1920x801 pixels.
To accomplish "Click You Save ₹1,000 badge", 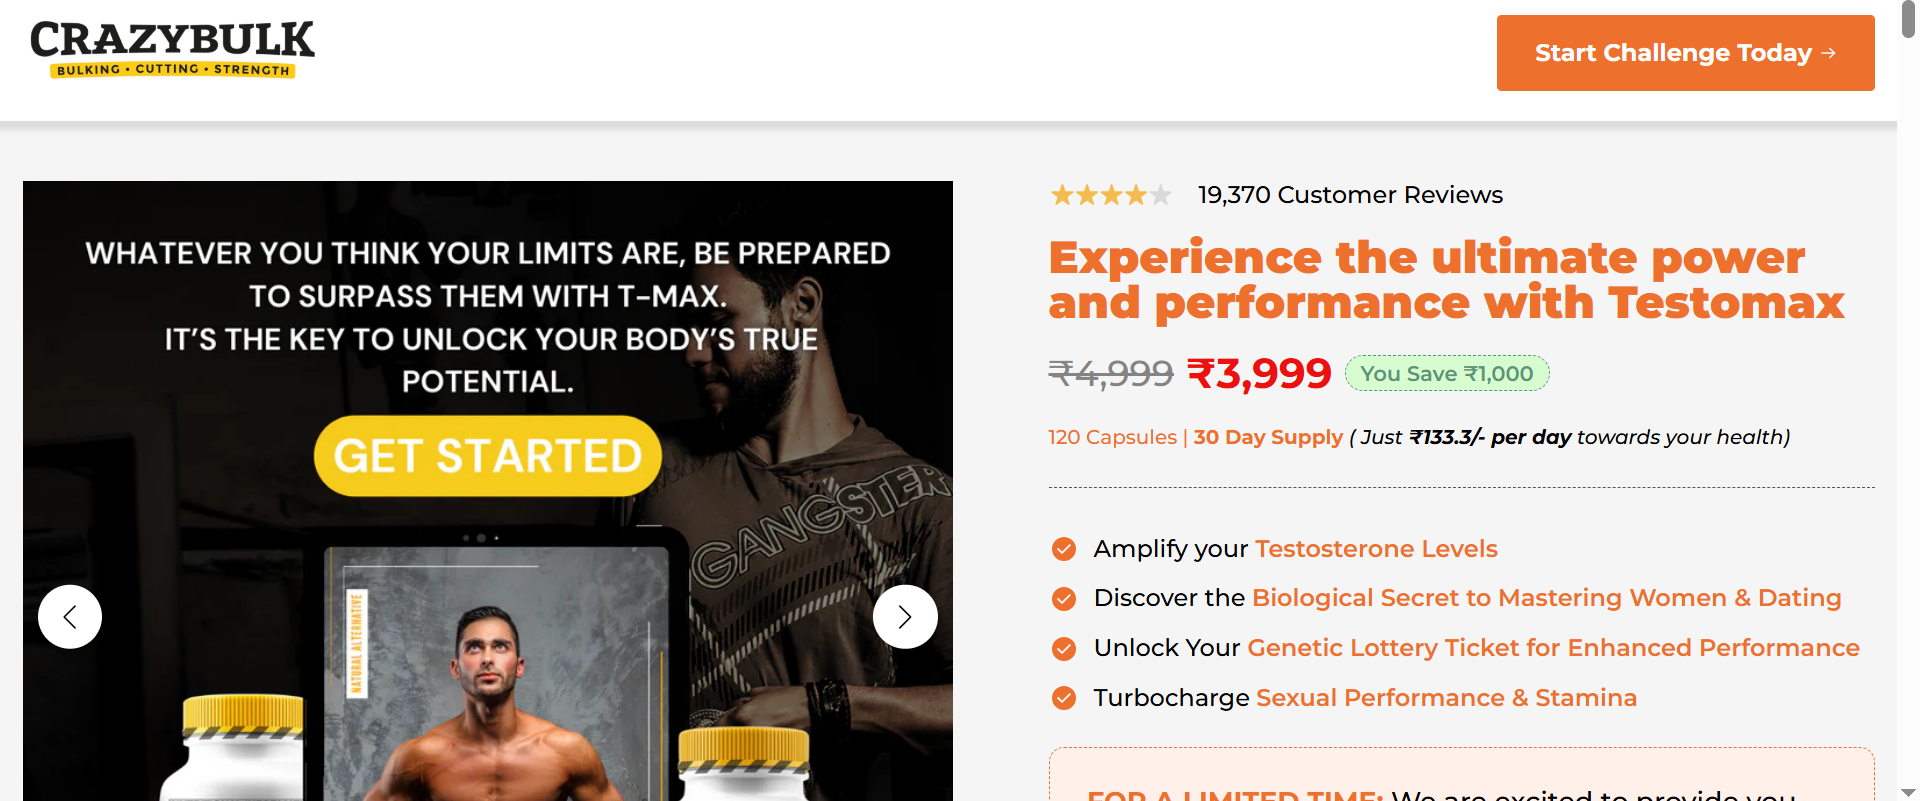I will [x=1447, y=373].
